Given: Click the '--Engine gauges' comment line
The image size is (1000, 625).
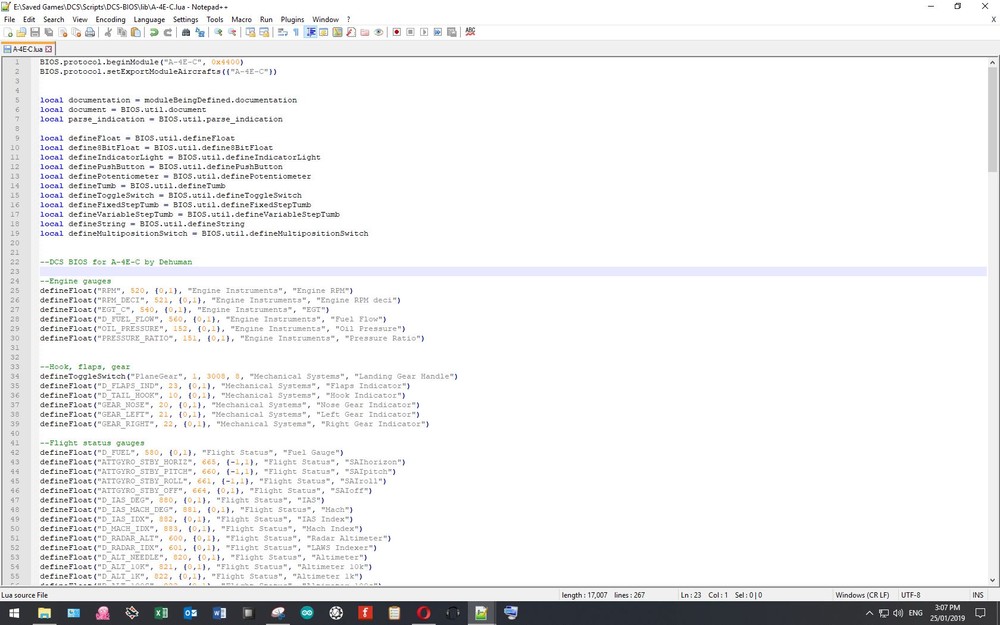Looking at the screenshot, I should coord(75,281).
